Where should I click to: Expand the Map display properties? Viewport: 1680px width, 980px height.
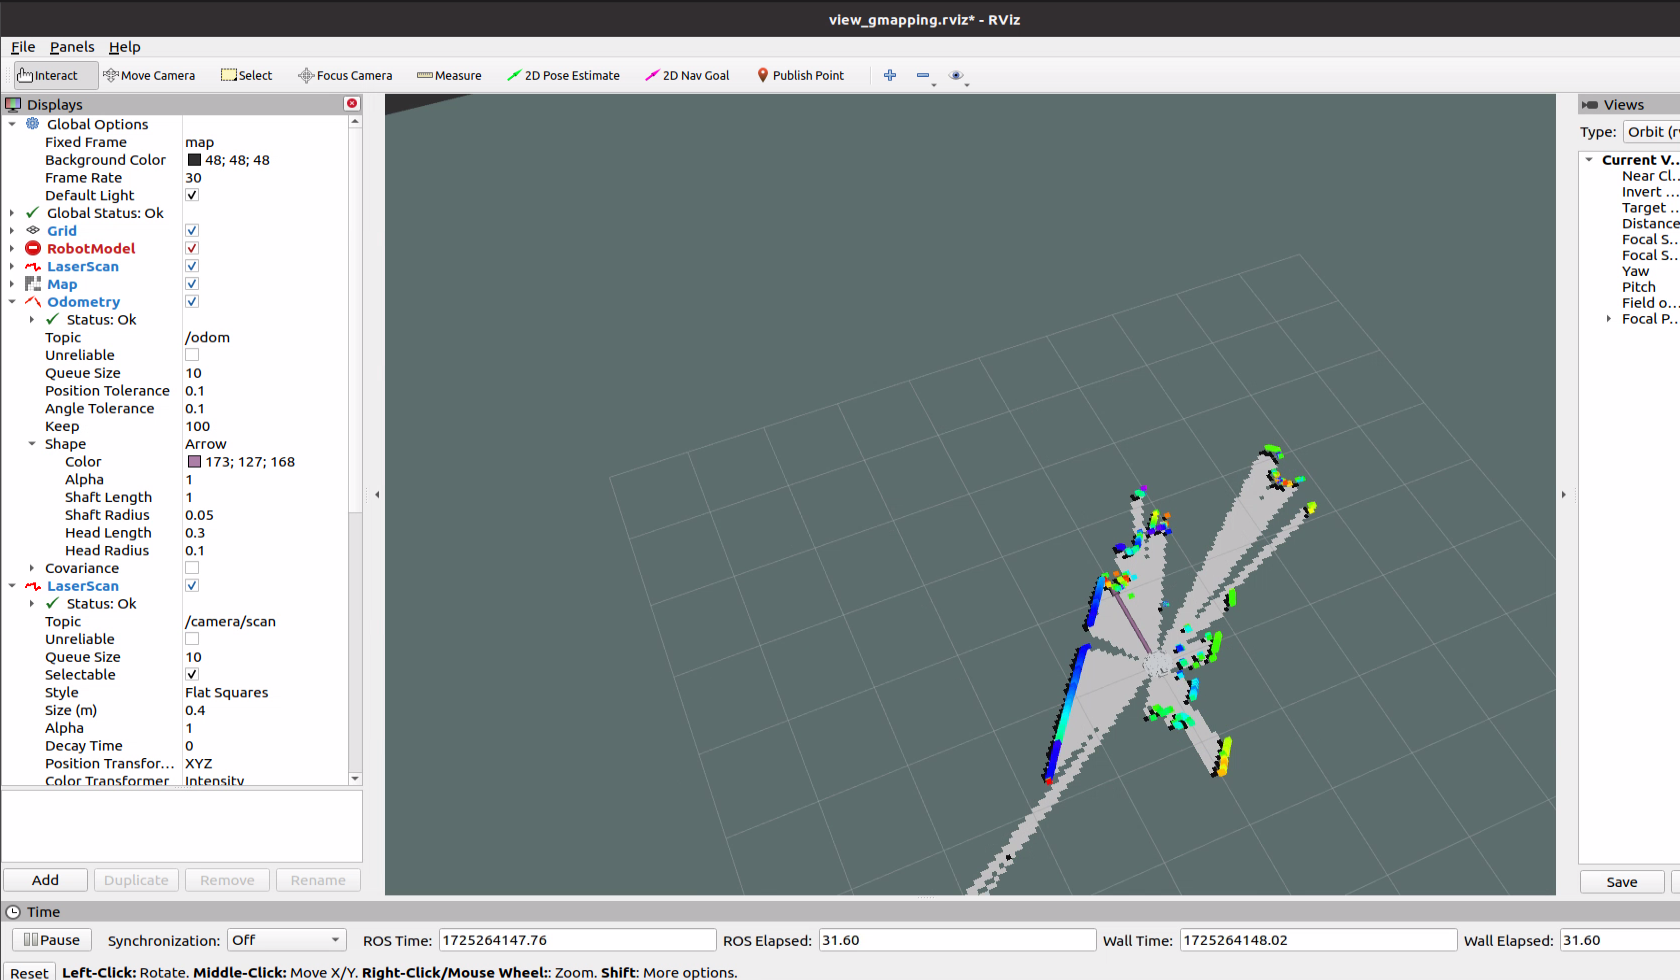tap(12, 284)
